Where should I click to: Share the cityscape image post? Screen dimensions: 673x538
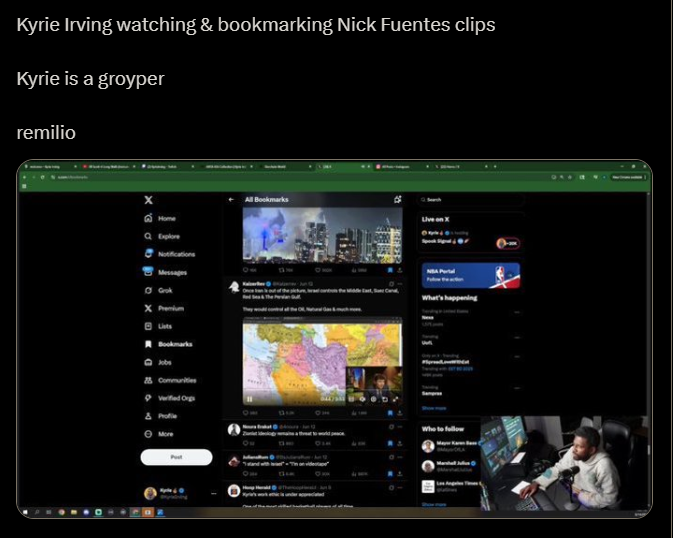point(400,270)
